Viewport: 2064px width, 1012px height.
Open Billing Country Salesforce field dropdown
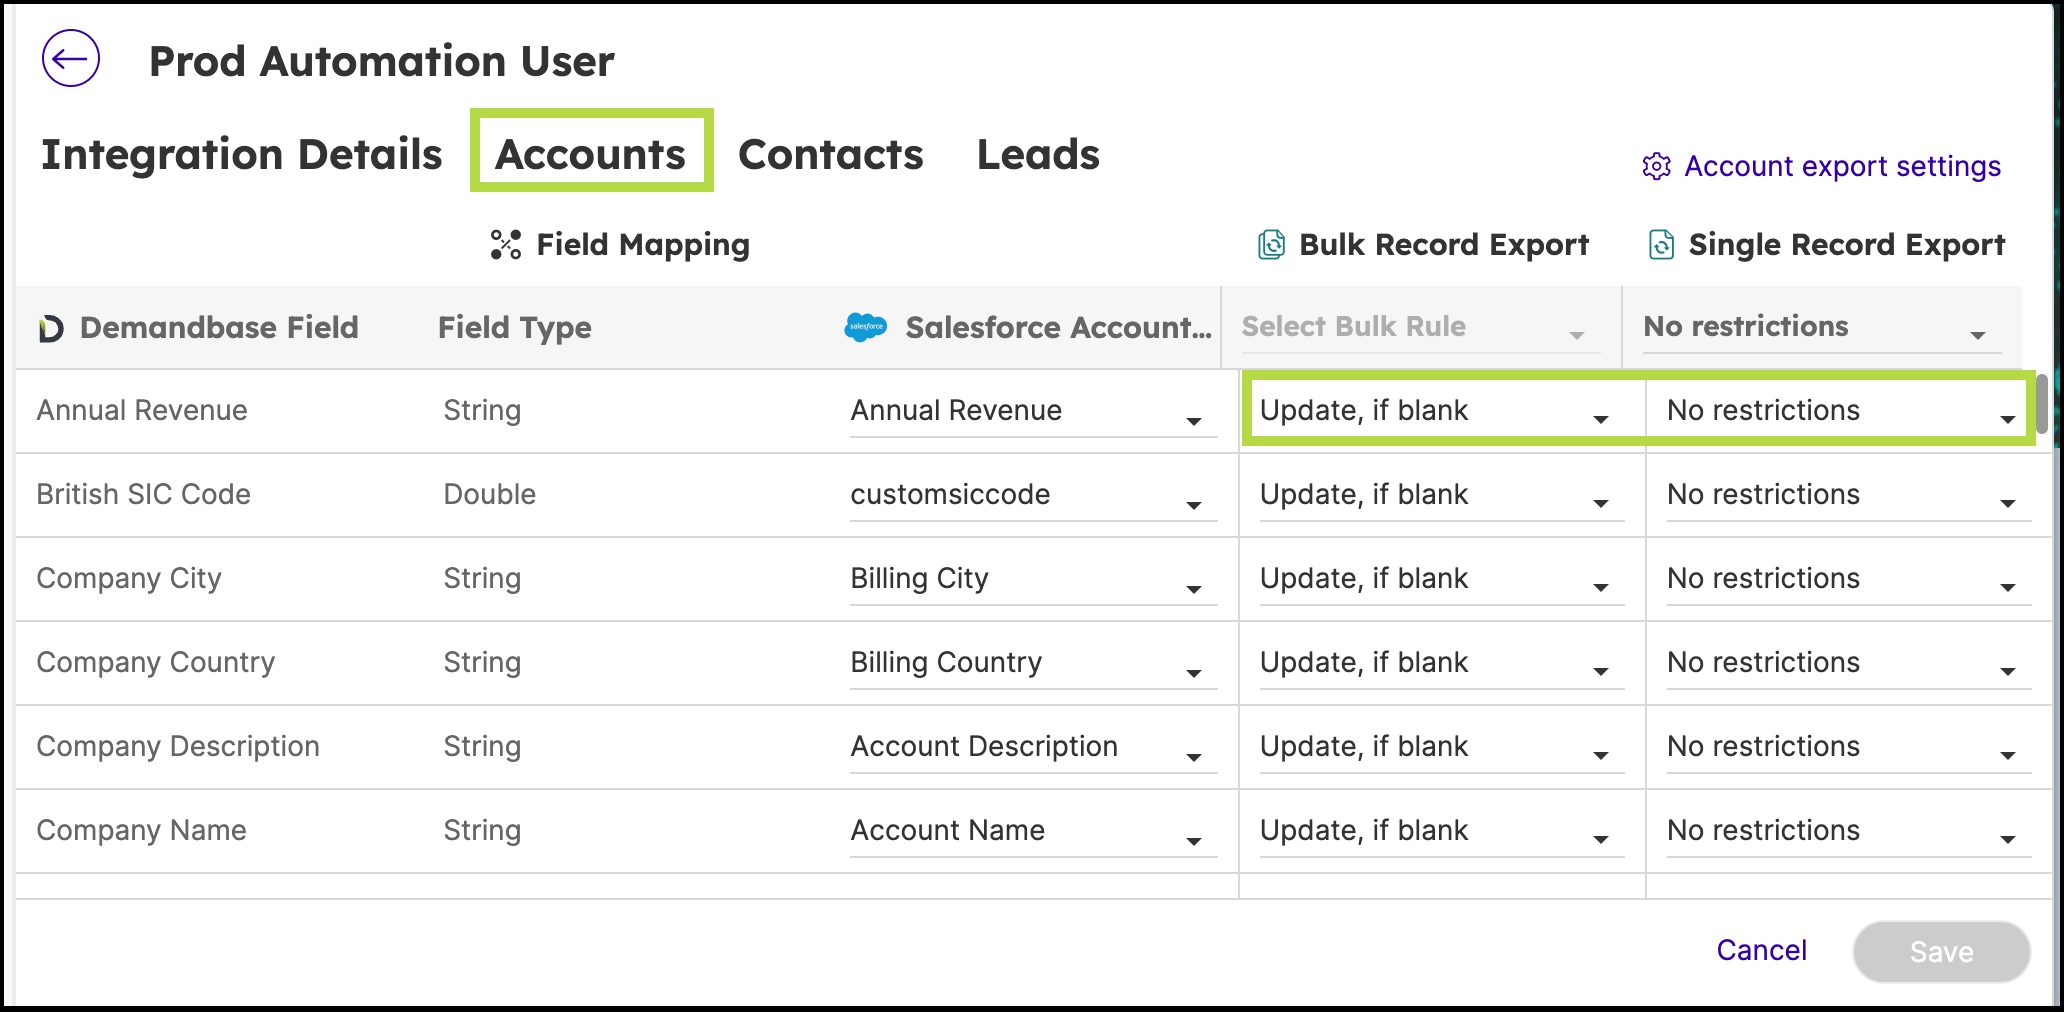pyautogui.click(x=1033, y=663)
